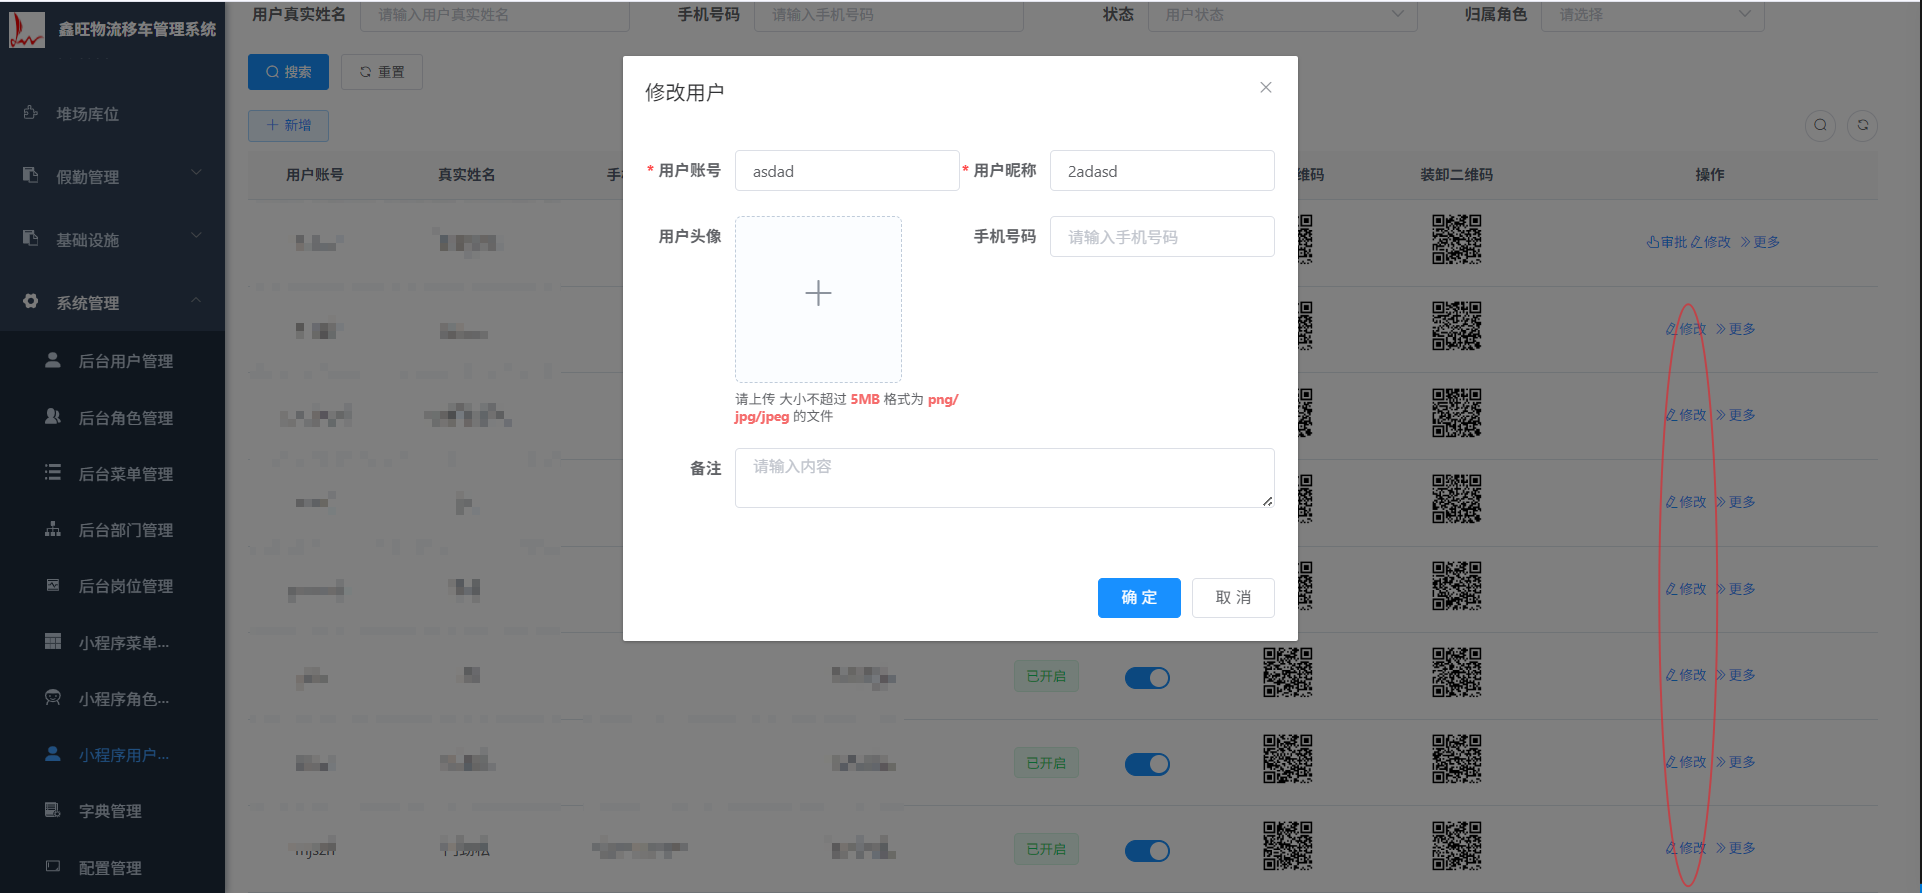The image size is (1922, 893).
Task: Open 小程序菜单 sidebar item
Action: pos(112,643)
